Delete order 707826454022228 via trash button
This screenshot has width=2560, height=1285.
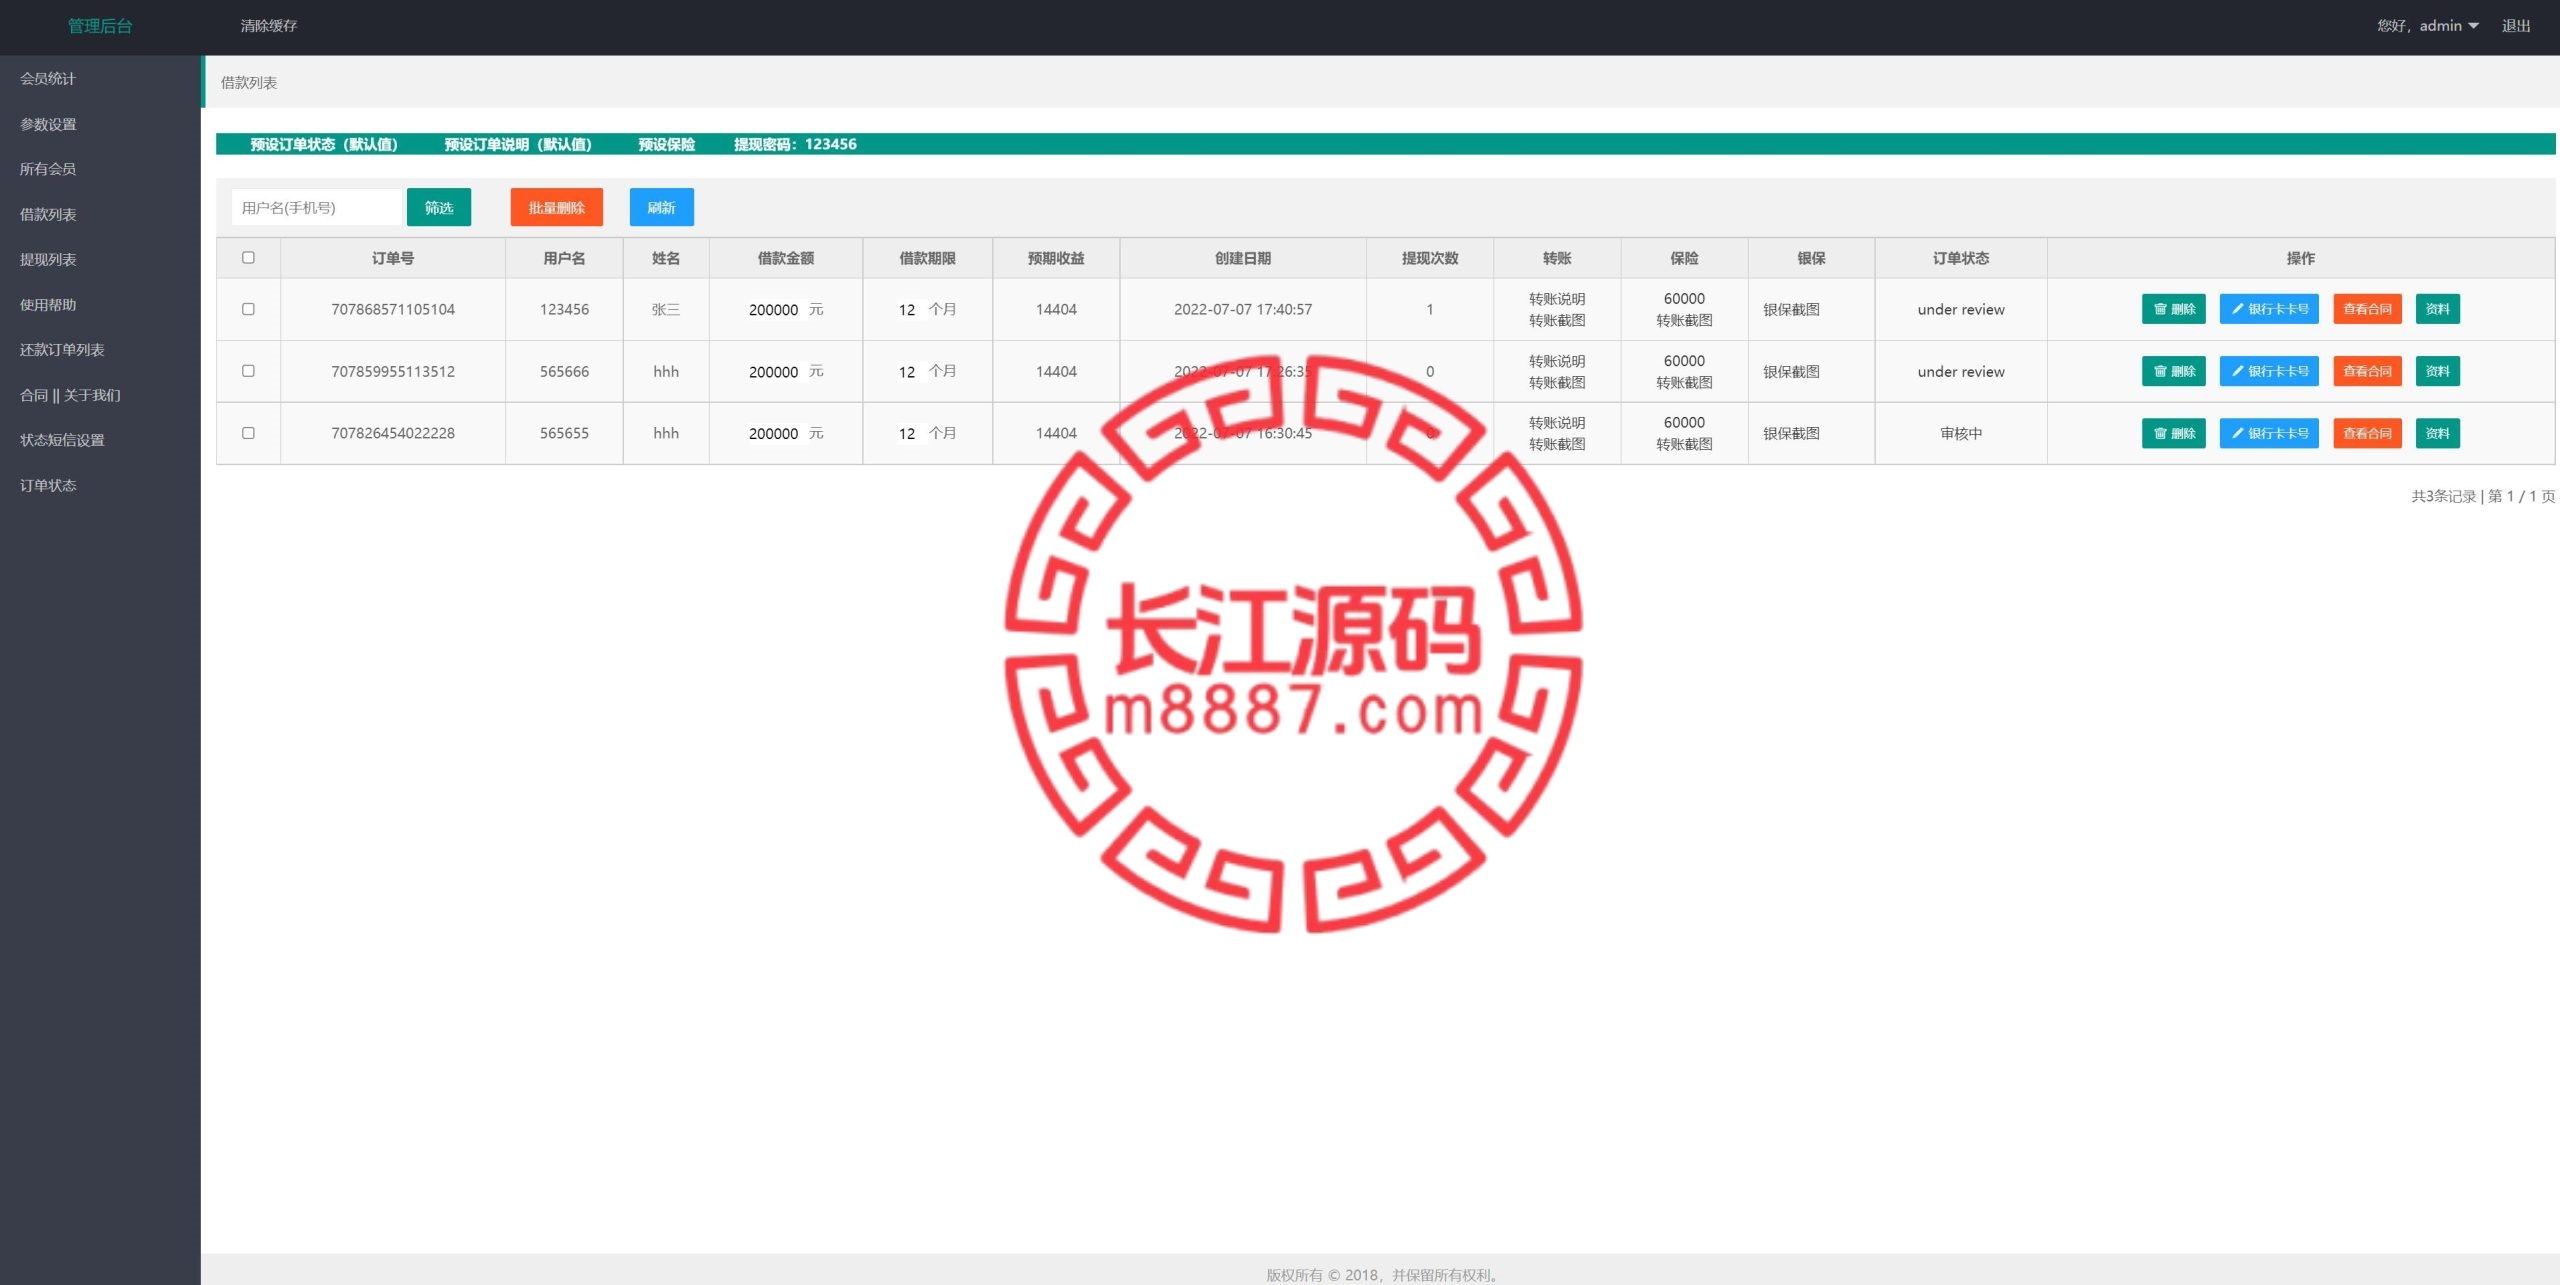2173,433
